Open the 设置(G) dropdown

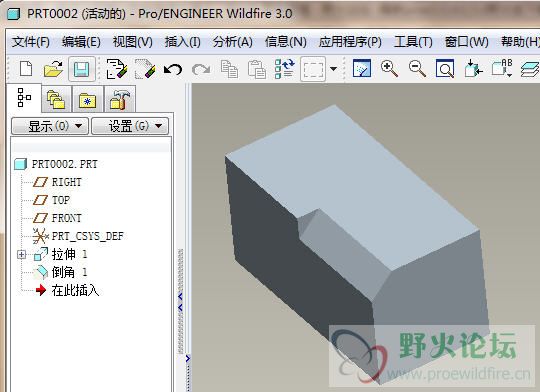click(130, 126)
